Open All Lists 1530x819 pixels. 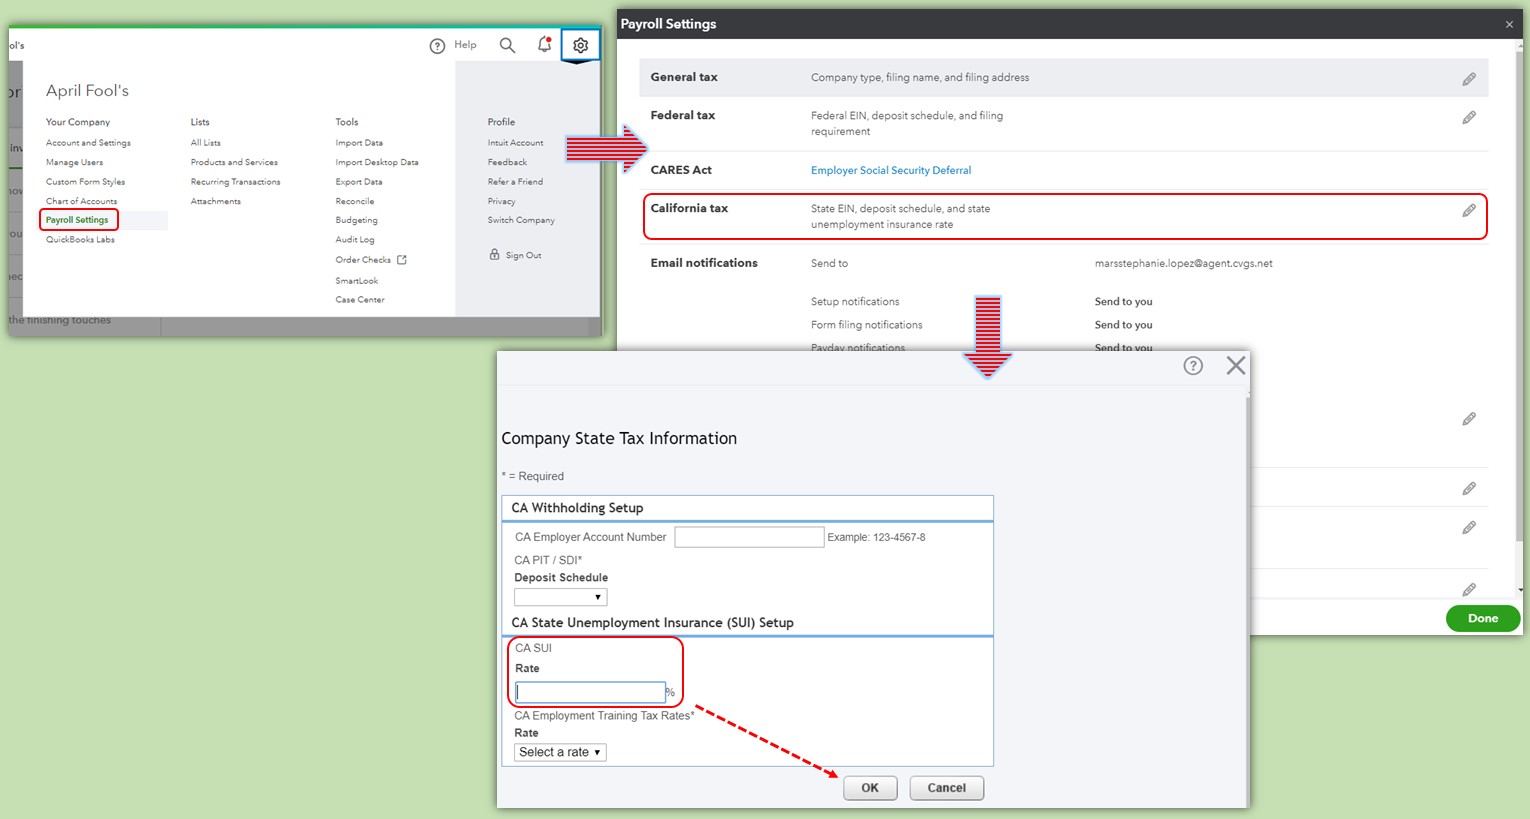206,143
